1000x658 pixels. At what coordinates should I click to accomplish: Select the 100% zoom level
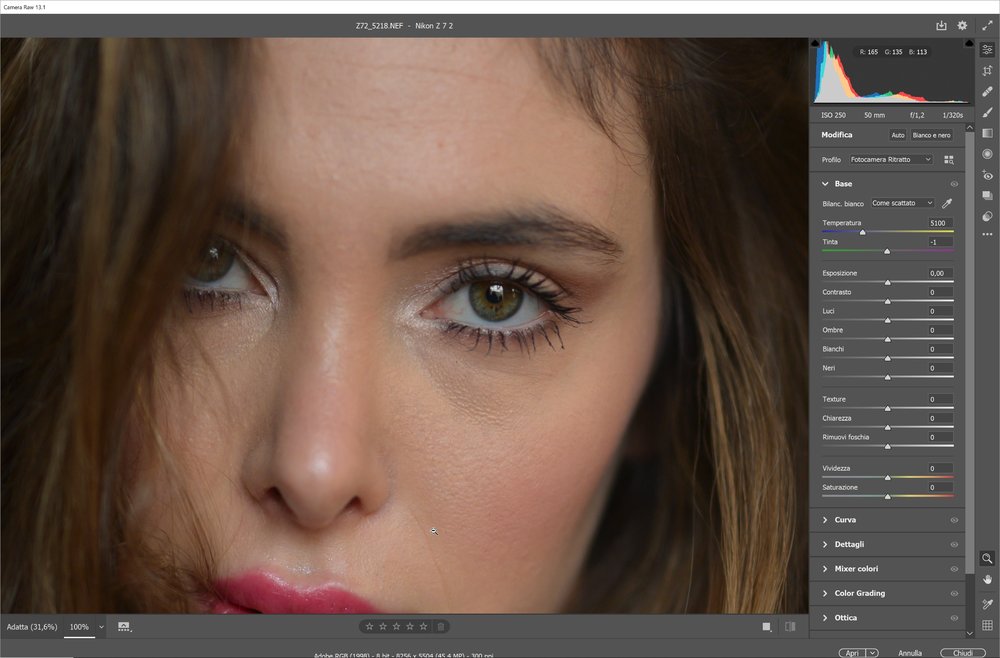(x=79, y=627)
